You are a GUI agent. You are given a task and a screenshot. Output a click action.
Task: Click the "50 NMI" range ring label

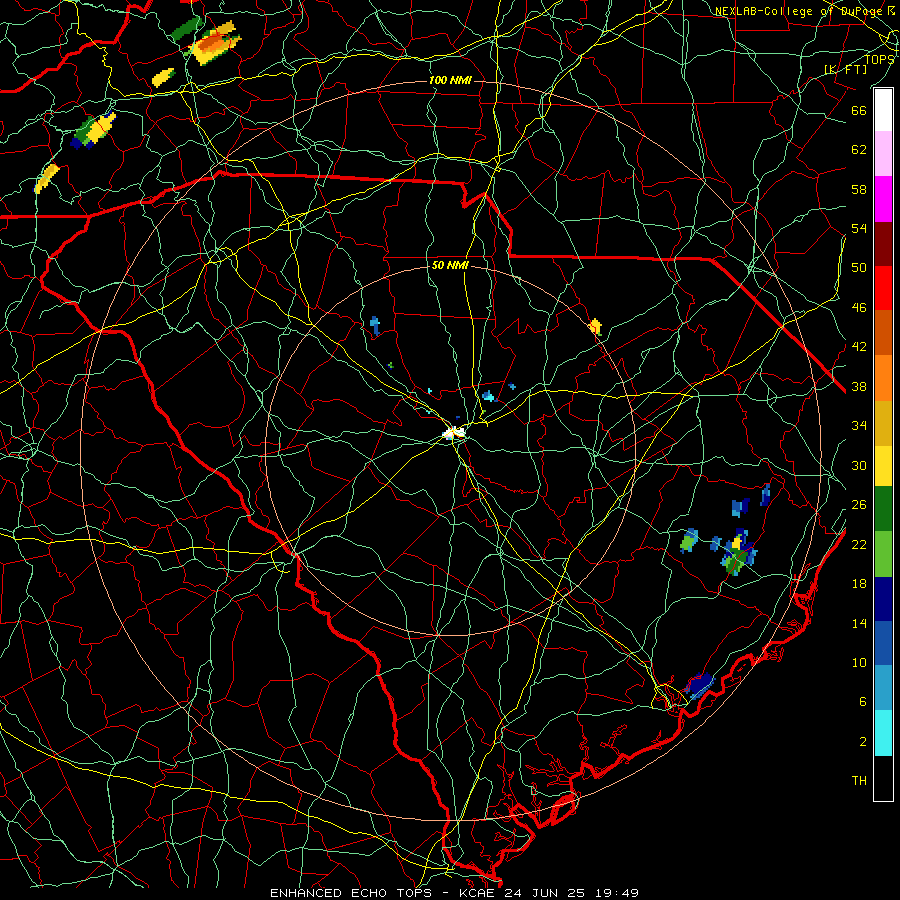click(x=451, y=265)
